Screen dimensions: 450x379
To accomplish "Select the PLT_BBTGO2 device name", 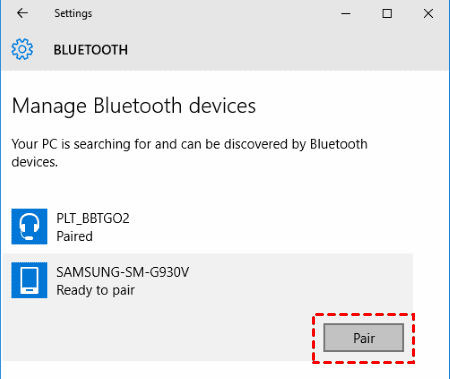I will point(93,218).
